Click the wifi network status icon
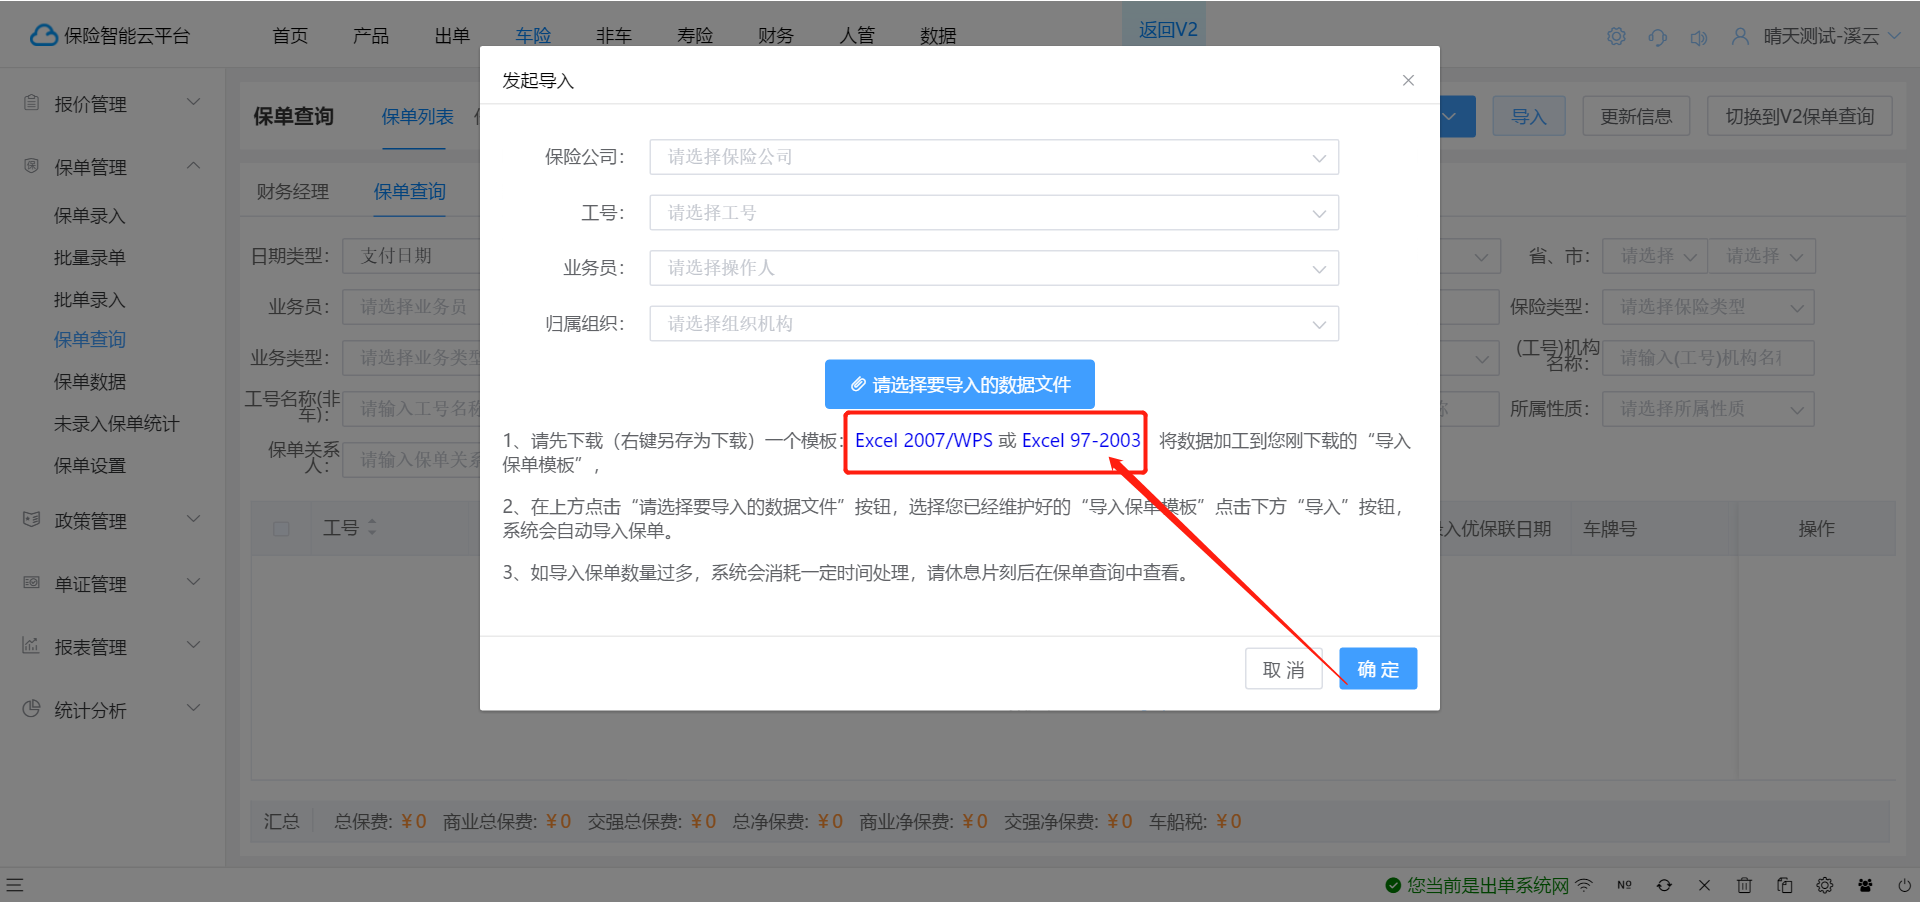 [1584, 885]
